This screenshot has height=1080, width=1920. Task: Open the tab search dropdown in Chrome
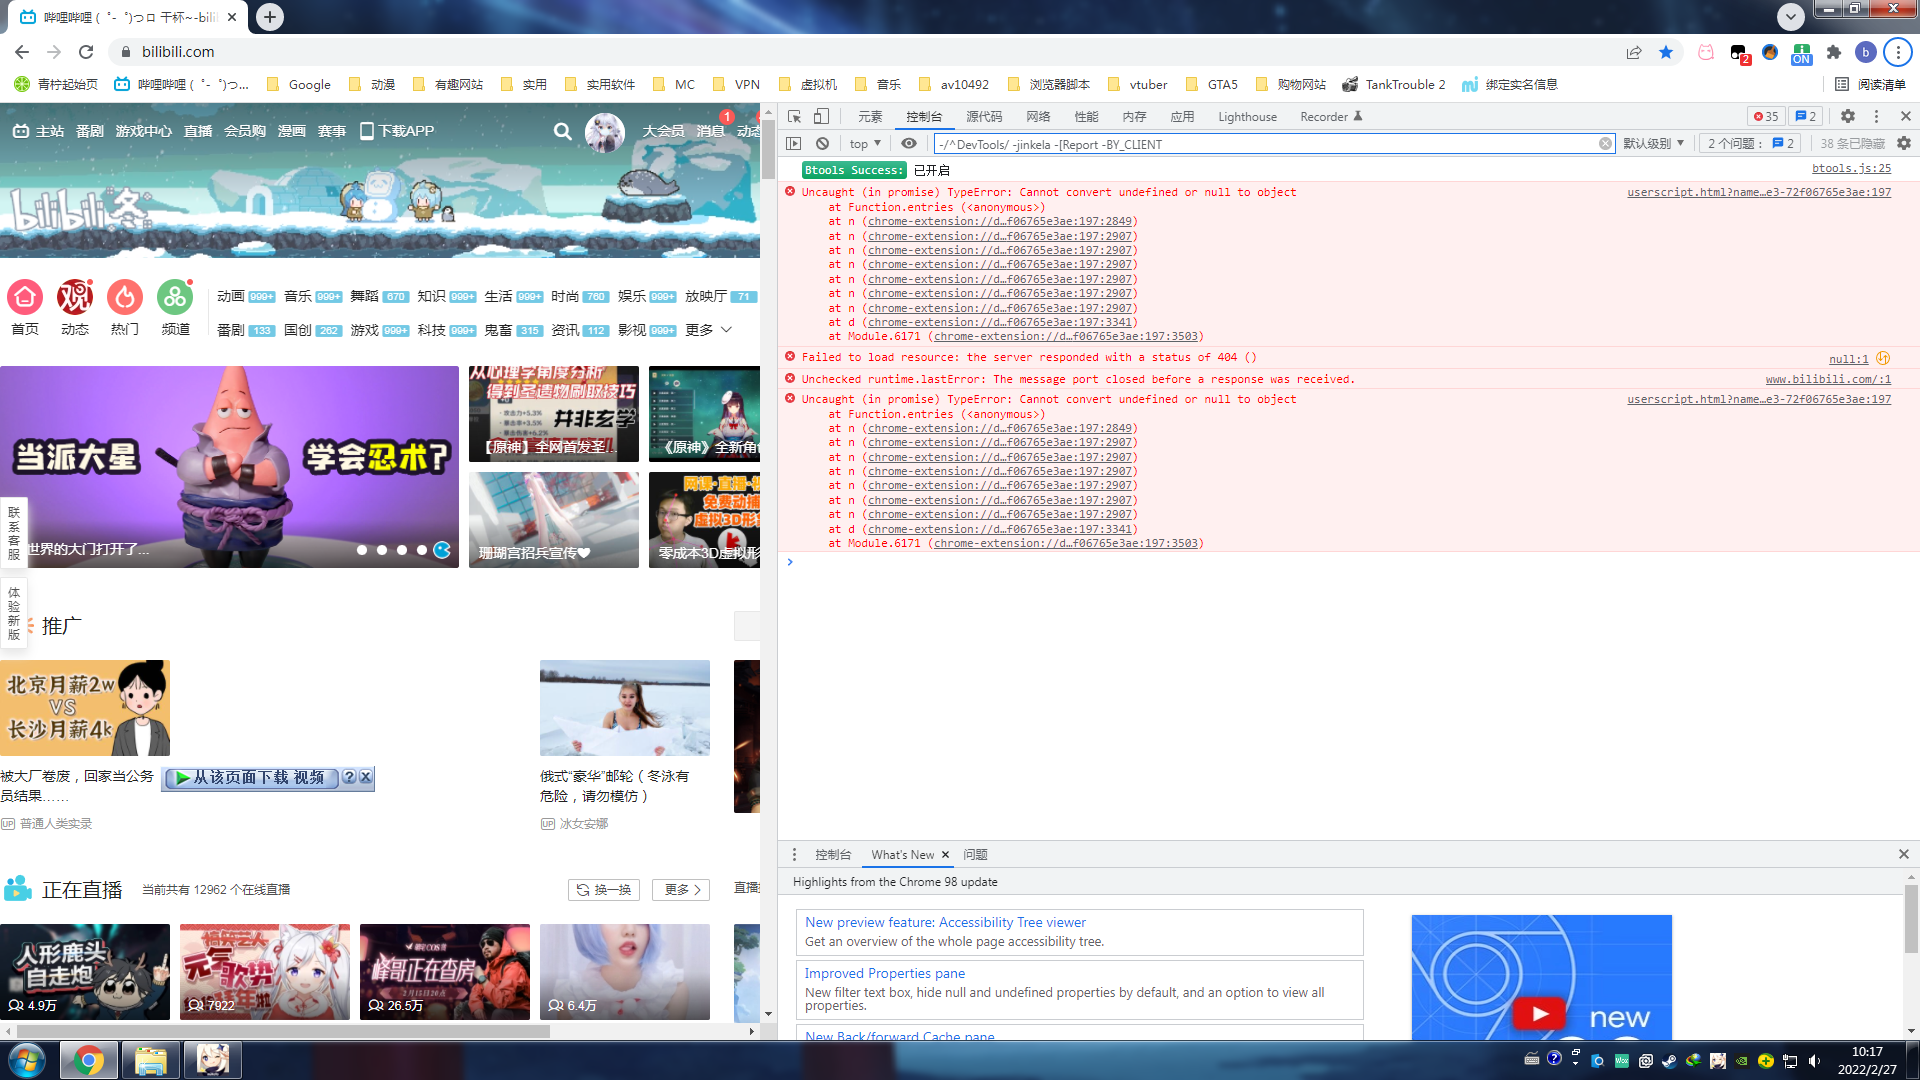click(x=1790, y=16)
